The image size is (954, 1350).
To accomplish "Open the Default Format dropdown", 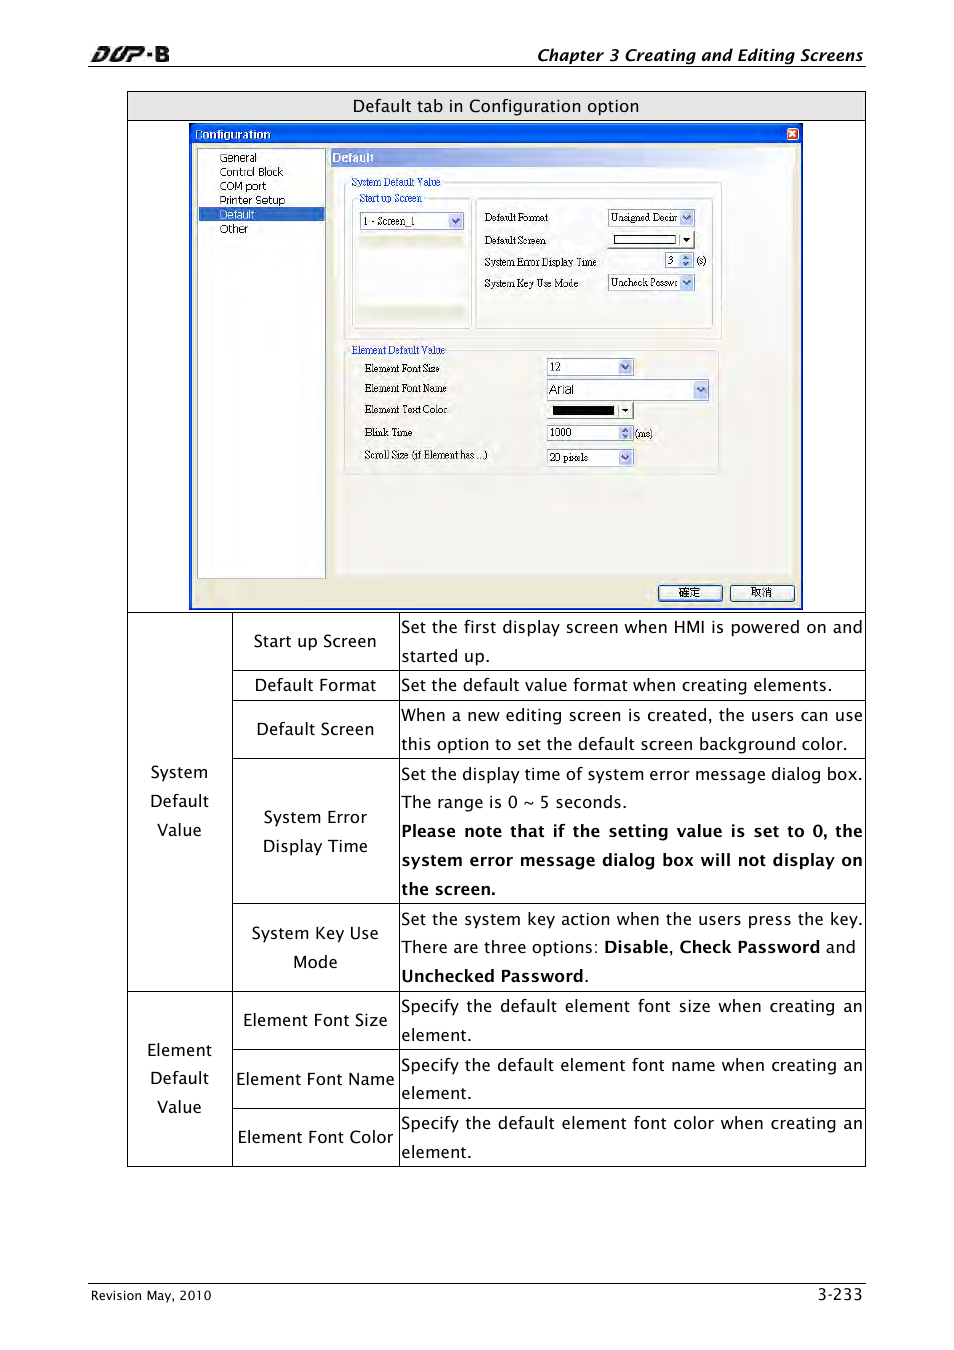I will [x=687, y=217].
